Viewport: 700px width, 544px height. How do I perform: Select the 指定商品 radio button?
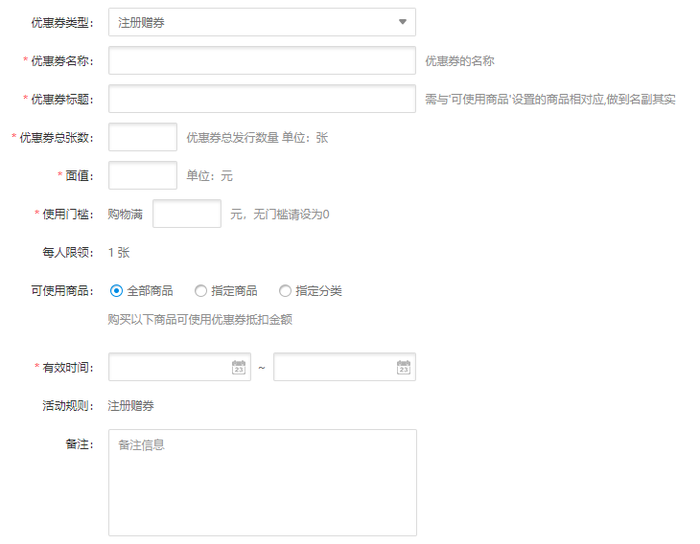pyautogui.click(x=201, y=291)
